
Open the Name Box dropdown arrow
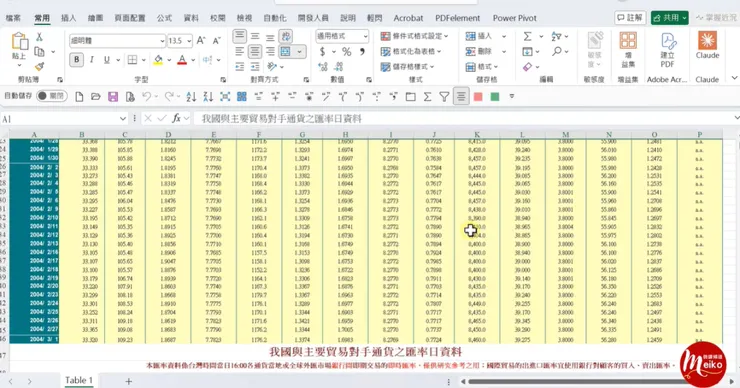[123, 118]
